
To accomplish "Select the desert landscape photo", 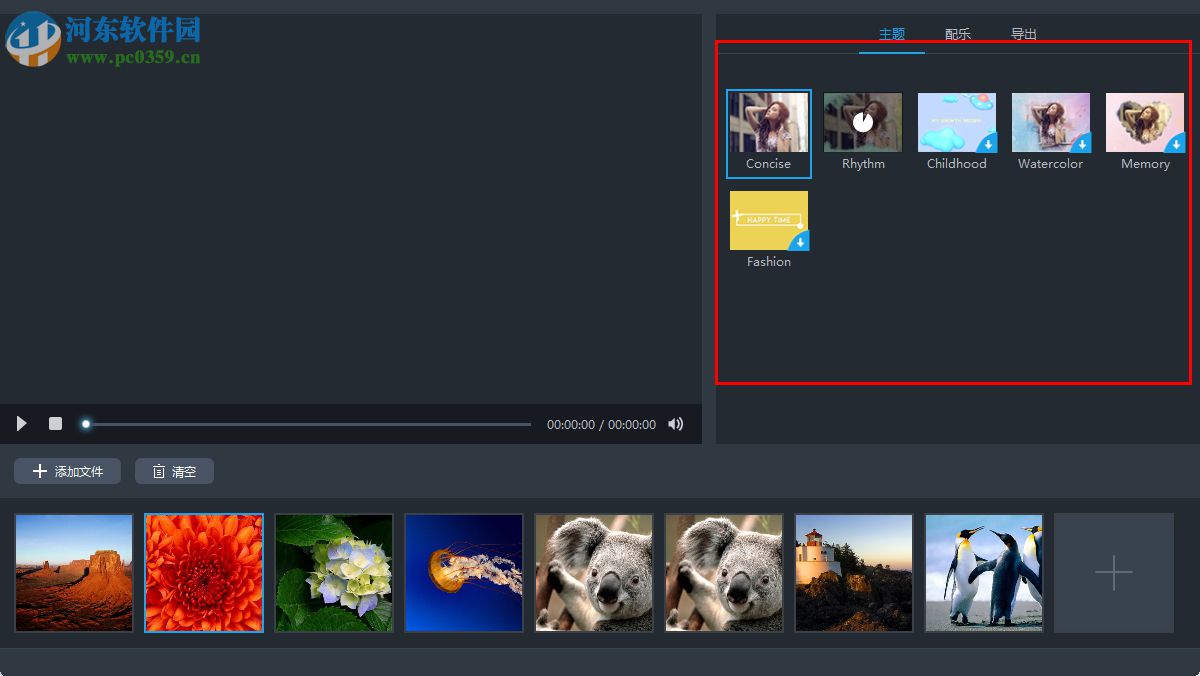I will pos(74,573).
